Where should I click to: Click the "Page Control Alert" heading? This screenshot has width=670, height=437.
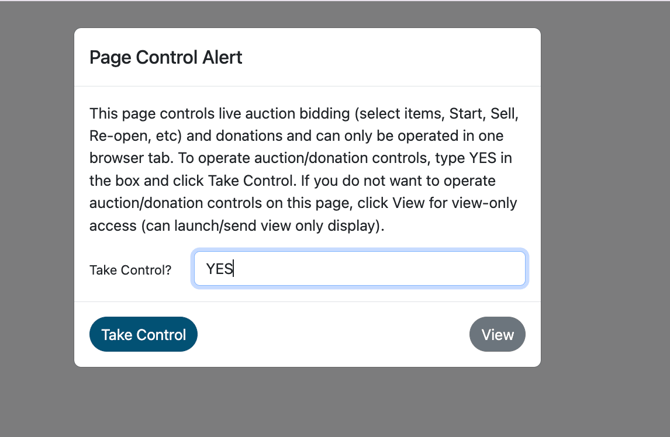(x=166, y=57)
